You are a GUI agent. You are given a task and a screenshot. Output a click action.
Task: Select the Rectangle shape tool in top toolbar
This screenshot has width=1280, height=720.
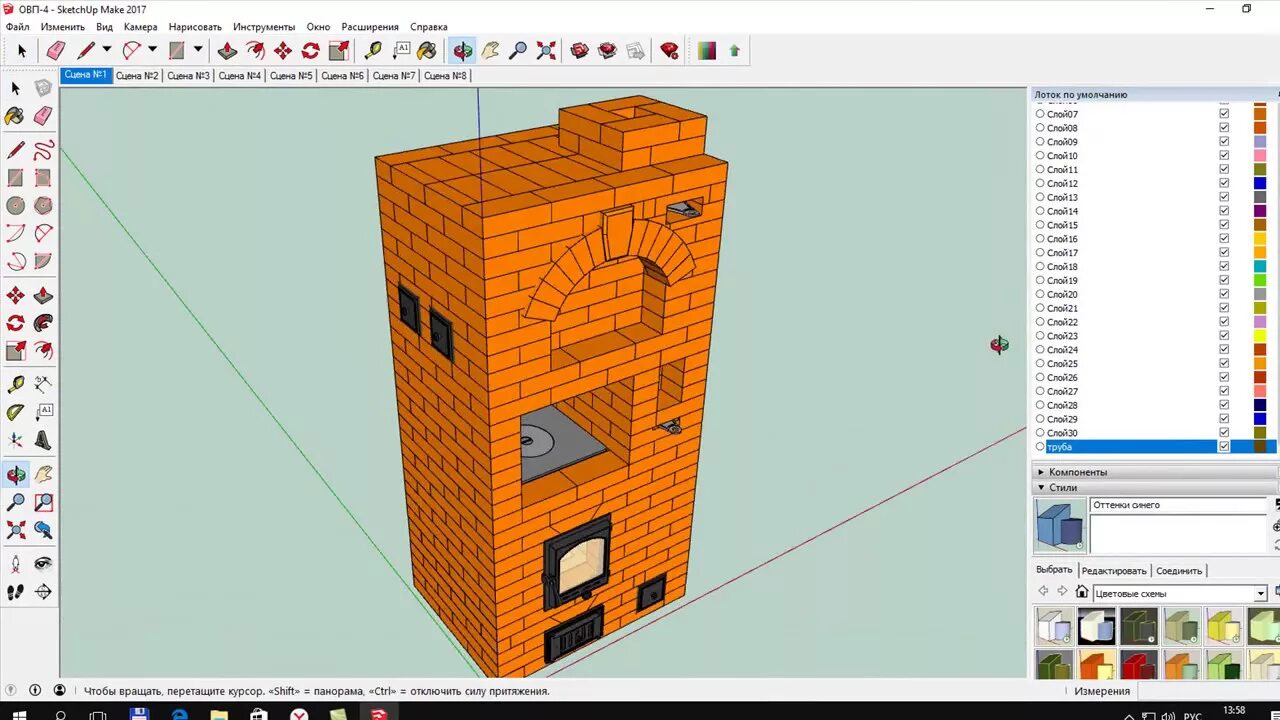click(177, 50)
